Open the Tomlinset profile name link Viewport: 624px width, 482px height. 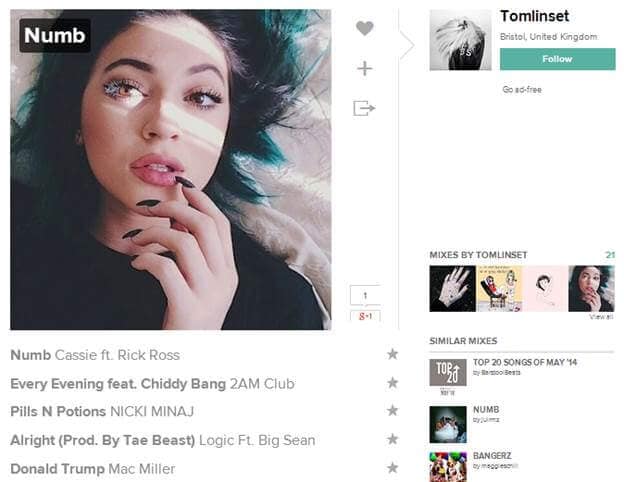click(x=534, y=16)
